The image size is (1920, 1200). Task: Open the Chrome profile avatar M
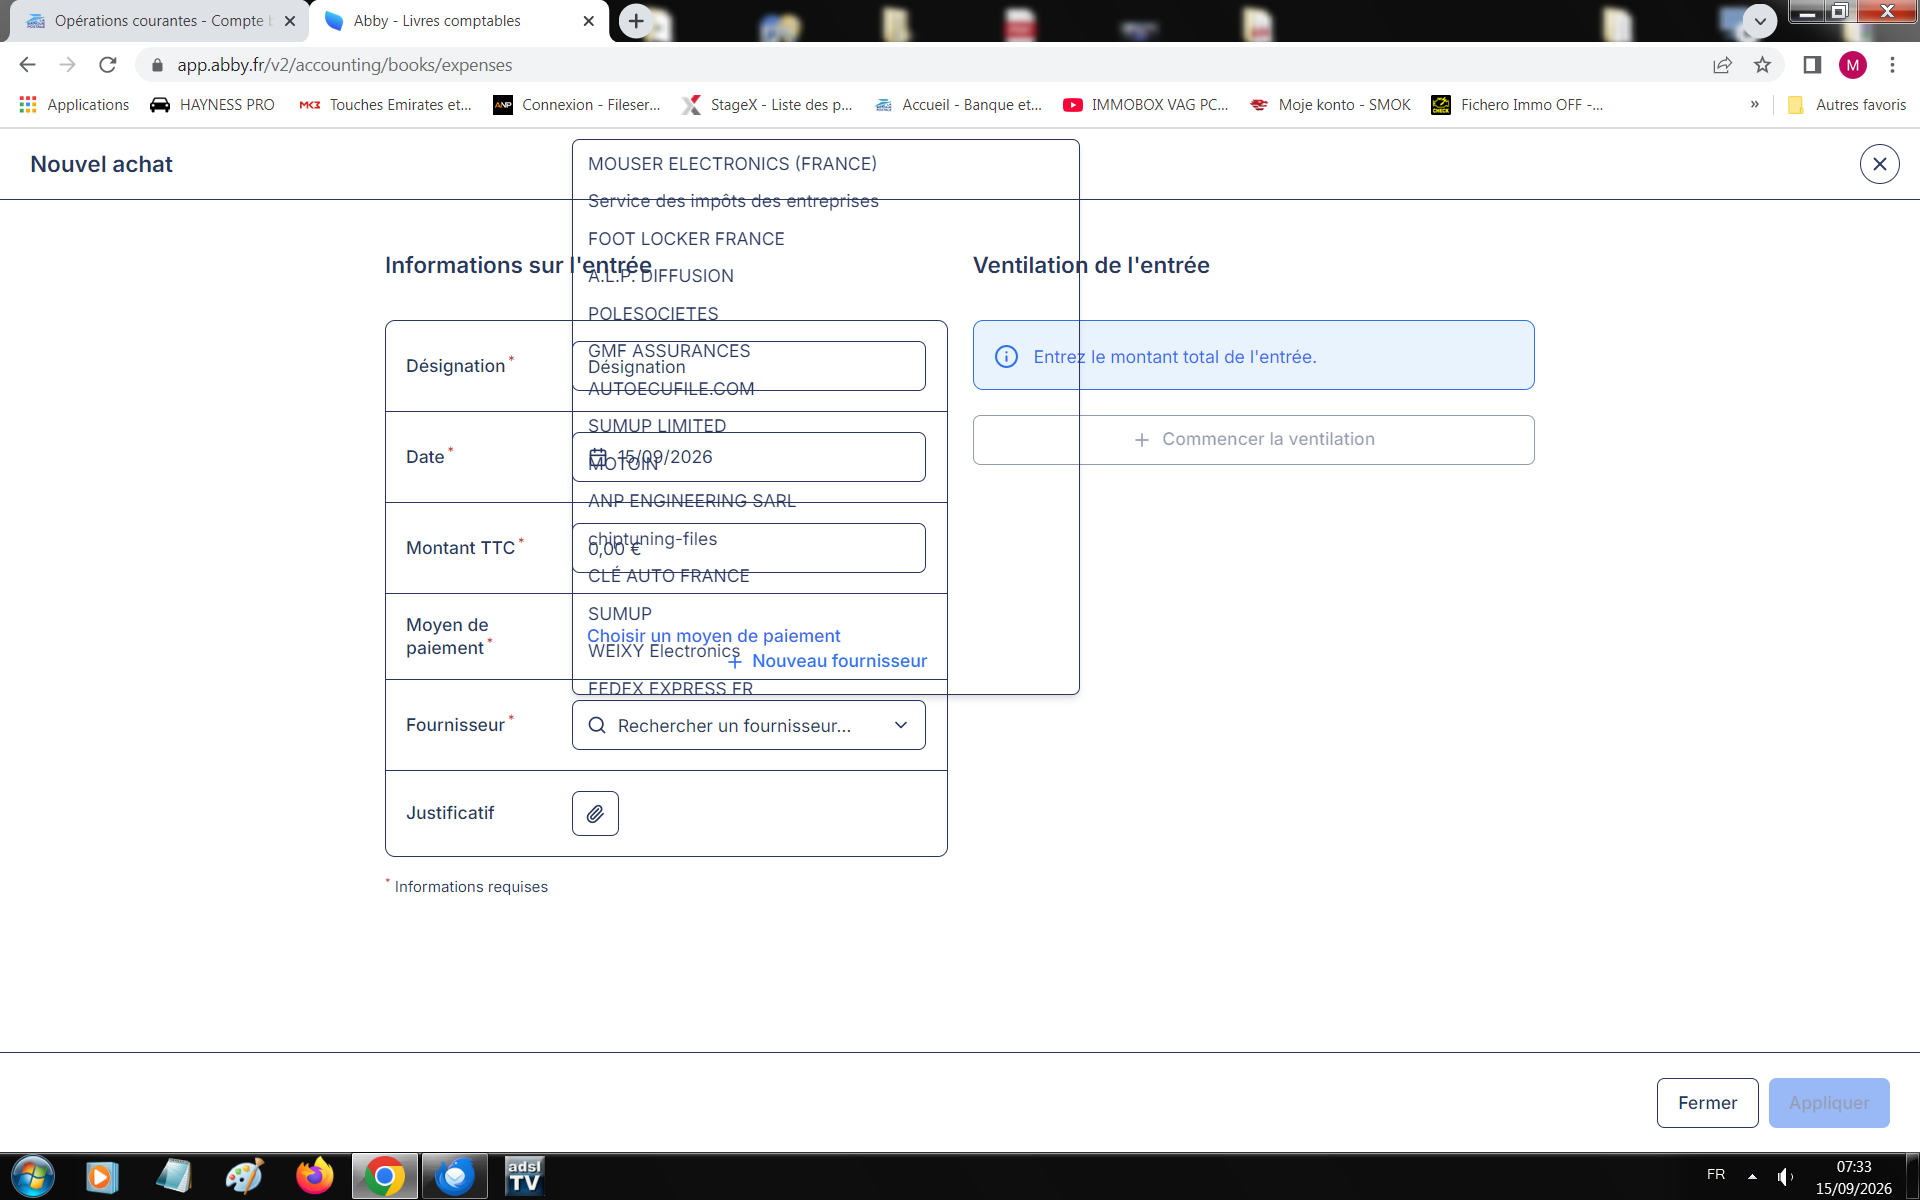(1852, 65)
